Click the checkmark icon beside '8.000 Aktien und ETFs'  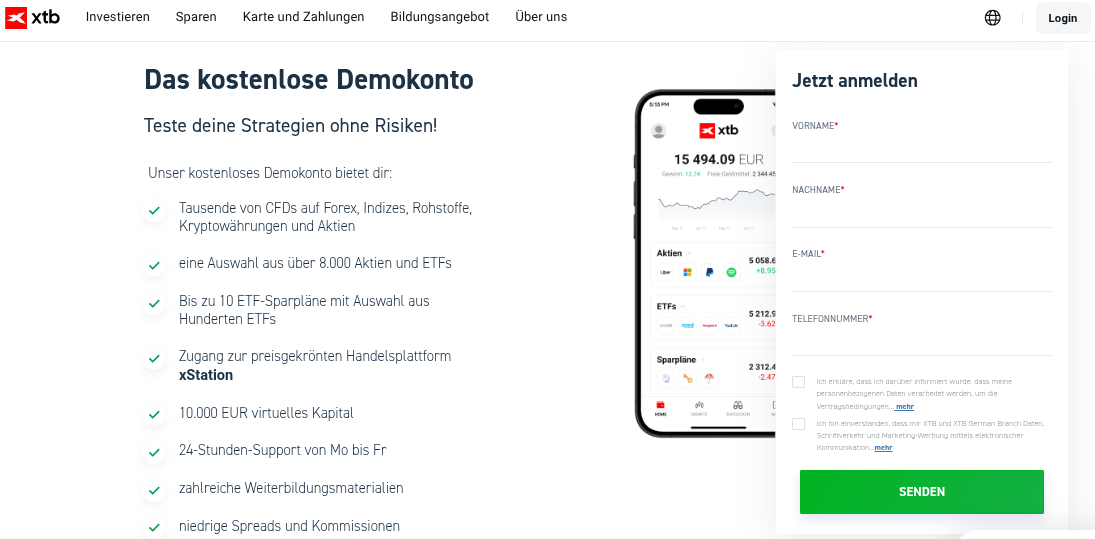[x=154, y=265]
